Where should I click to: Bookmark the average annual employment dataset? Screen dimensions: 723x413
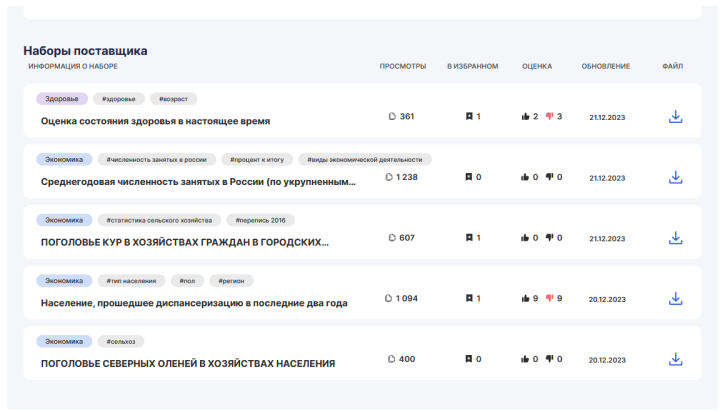(468, 177)
